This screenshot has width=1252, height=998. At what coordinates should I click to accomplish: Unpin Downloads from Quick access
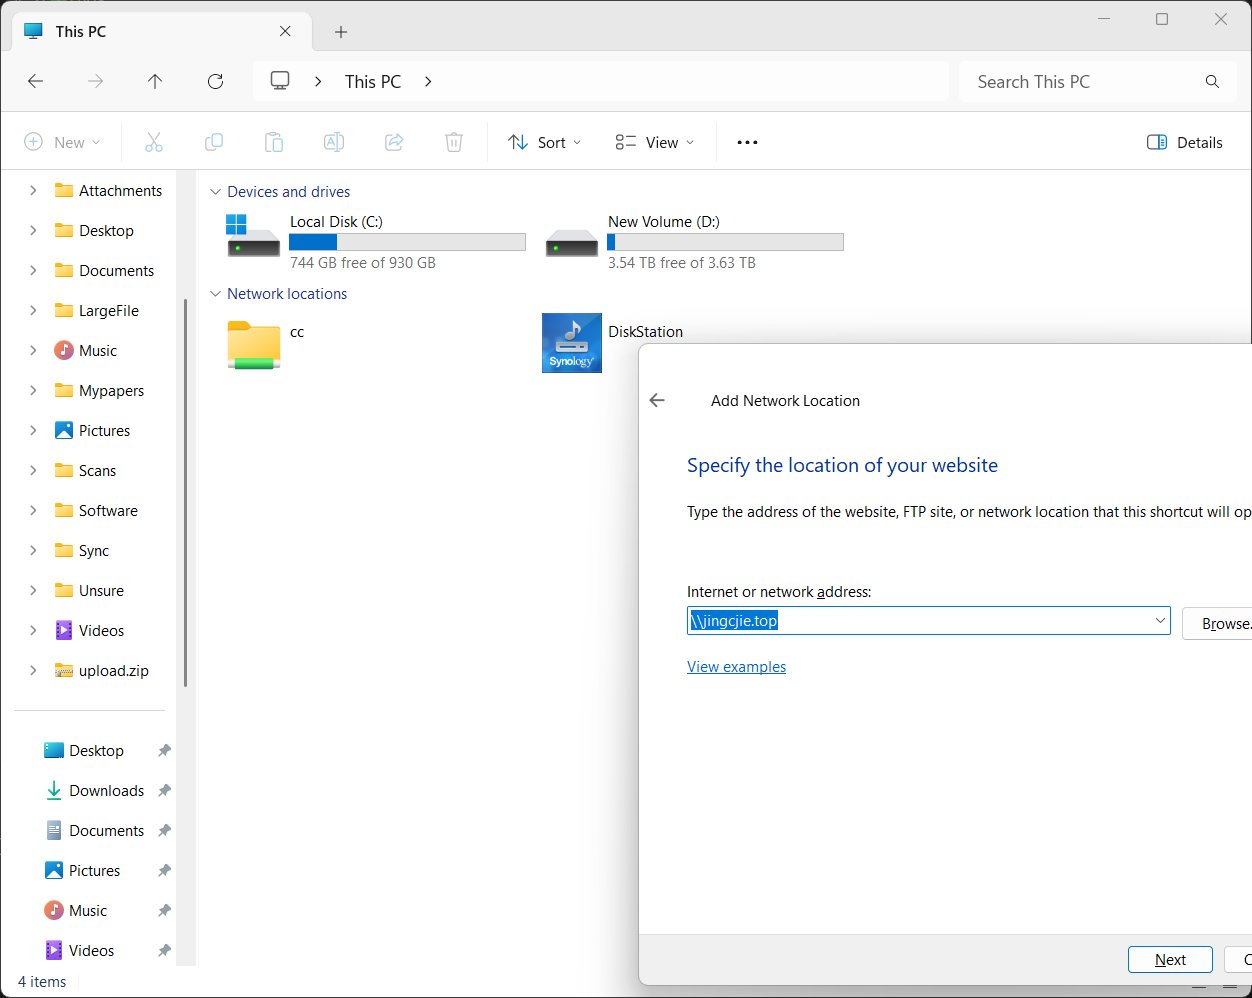click(165, 791)
